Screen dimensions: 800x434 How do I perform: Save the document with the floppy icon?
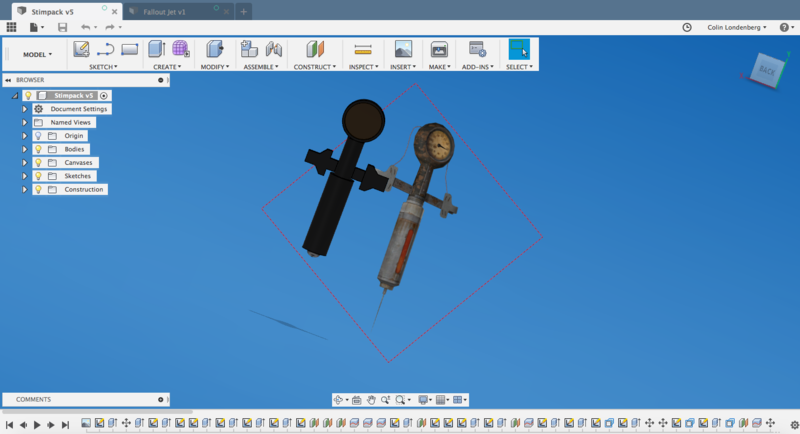[62, 27]
